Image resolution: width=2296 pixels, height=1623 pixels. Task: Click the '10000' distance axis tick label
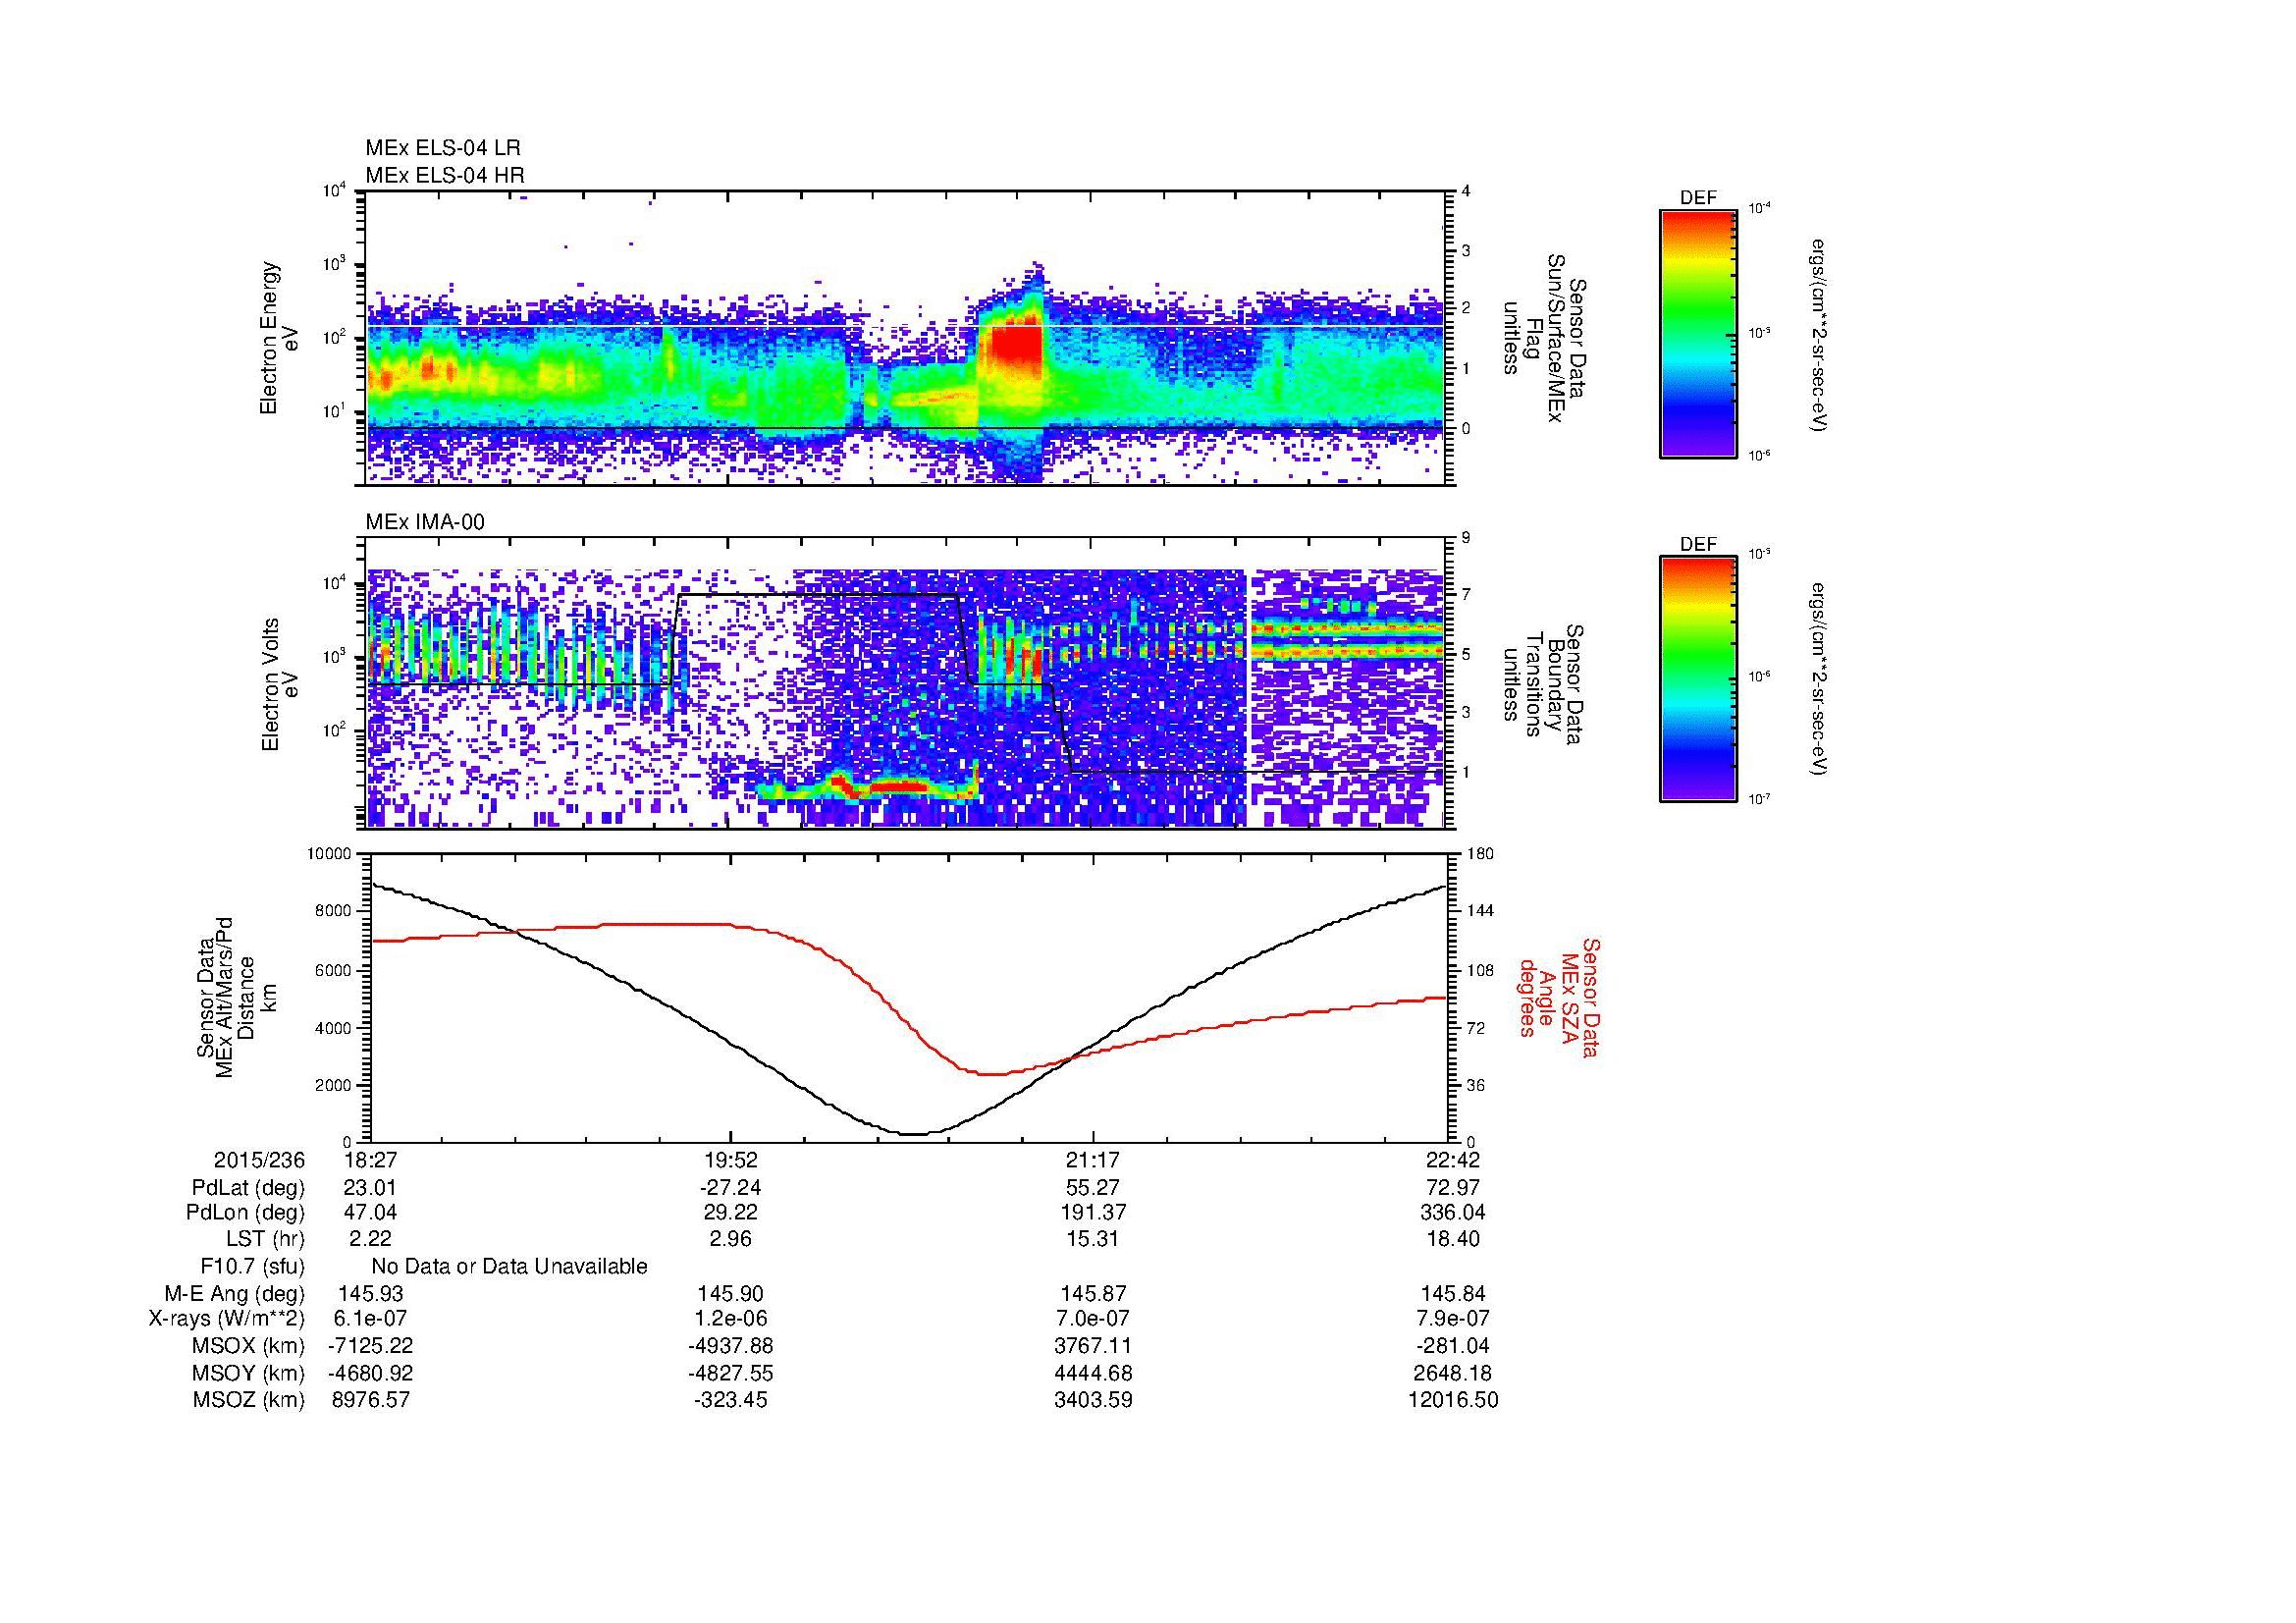(329, 854)
